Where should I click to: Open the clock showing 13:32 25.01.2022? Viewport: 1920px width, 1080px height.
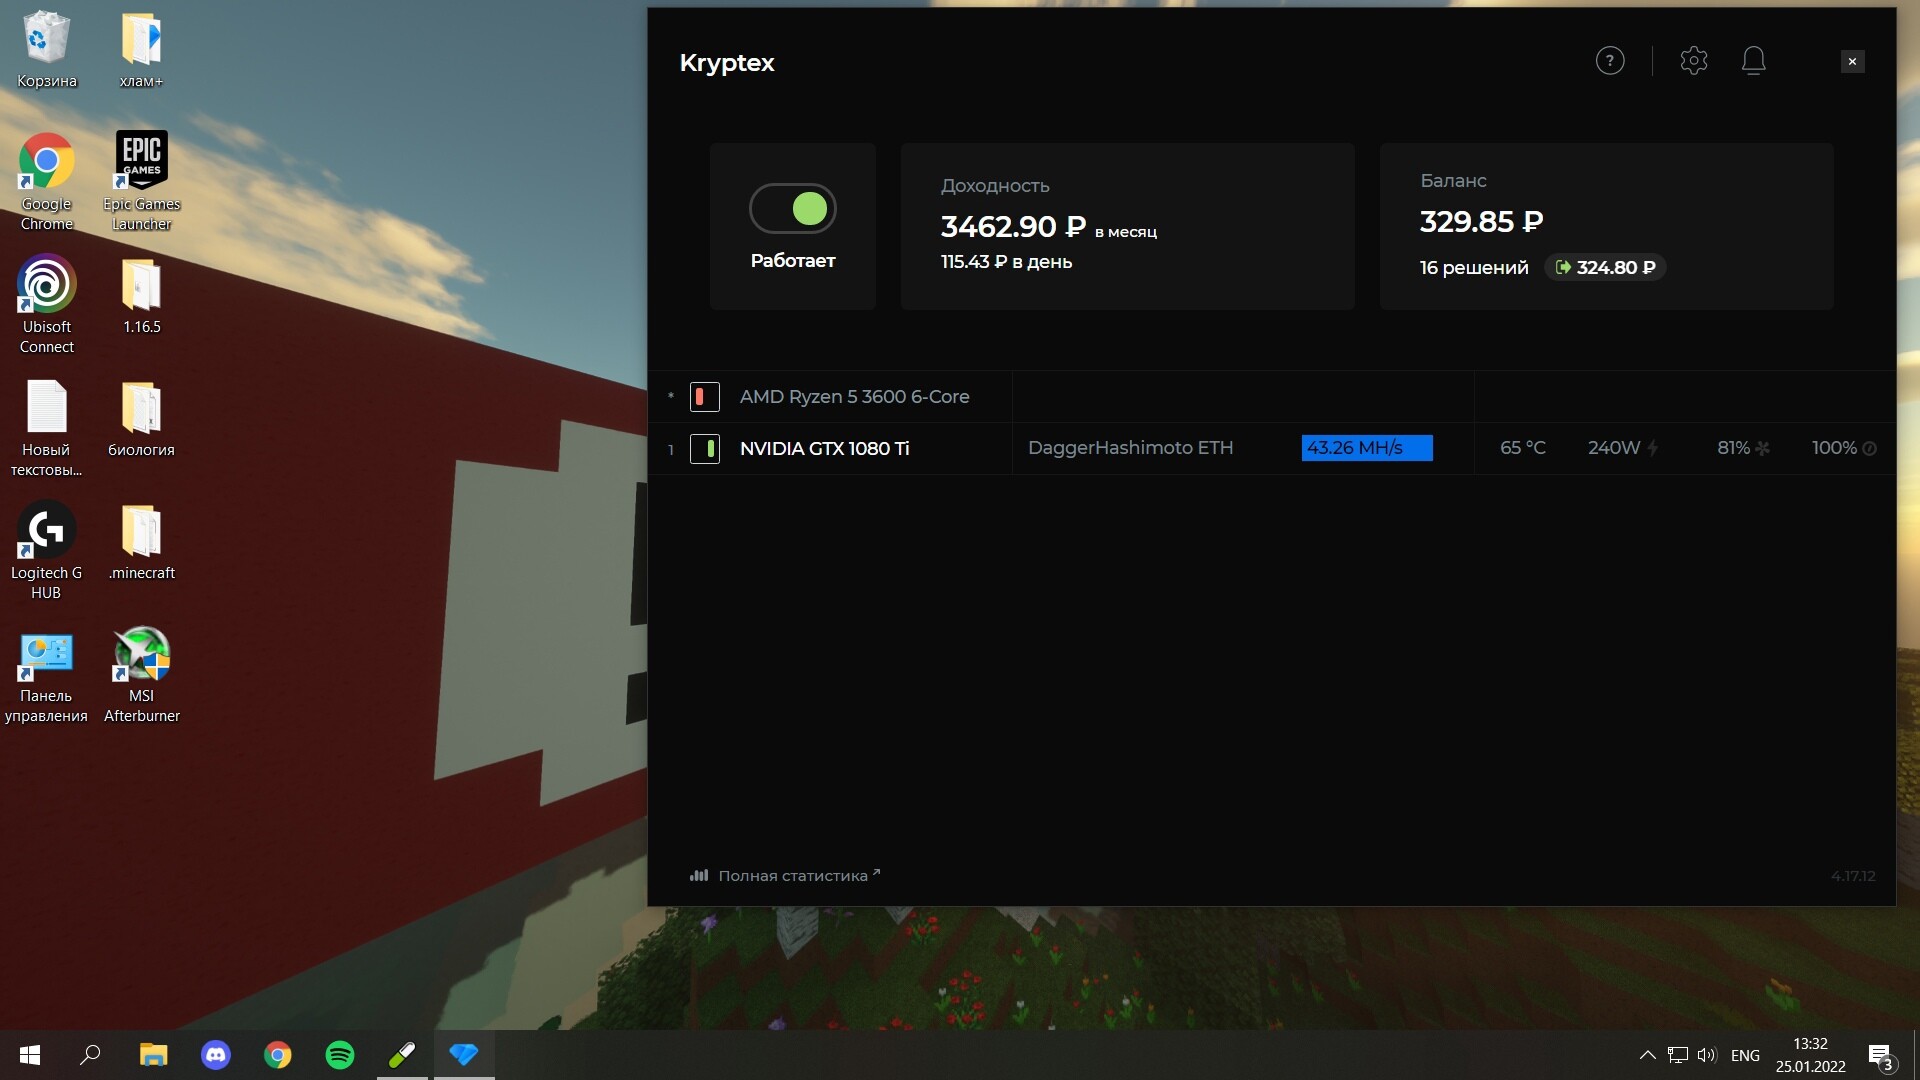click(x=1810, y=1055)
